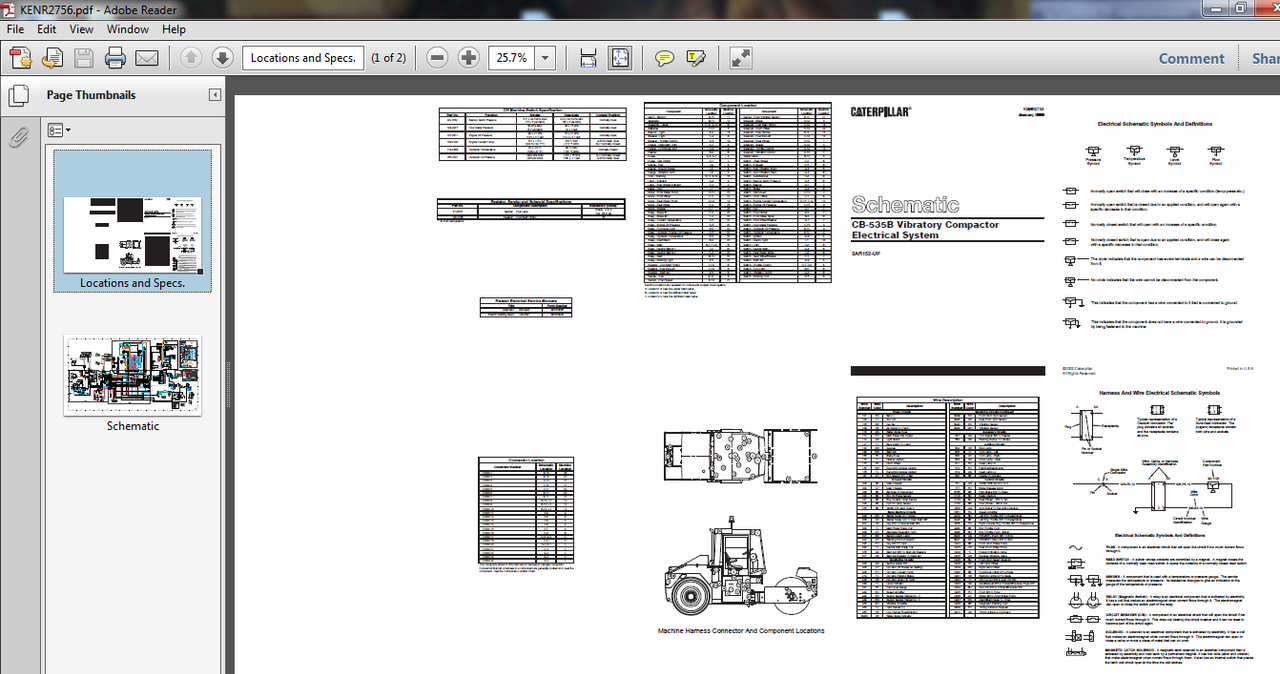Zoom in with plus button

coord(469,58)
